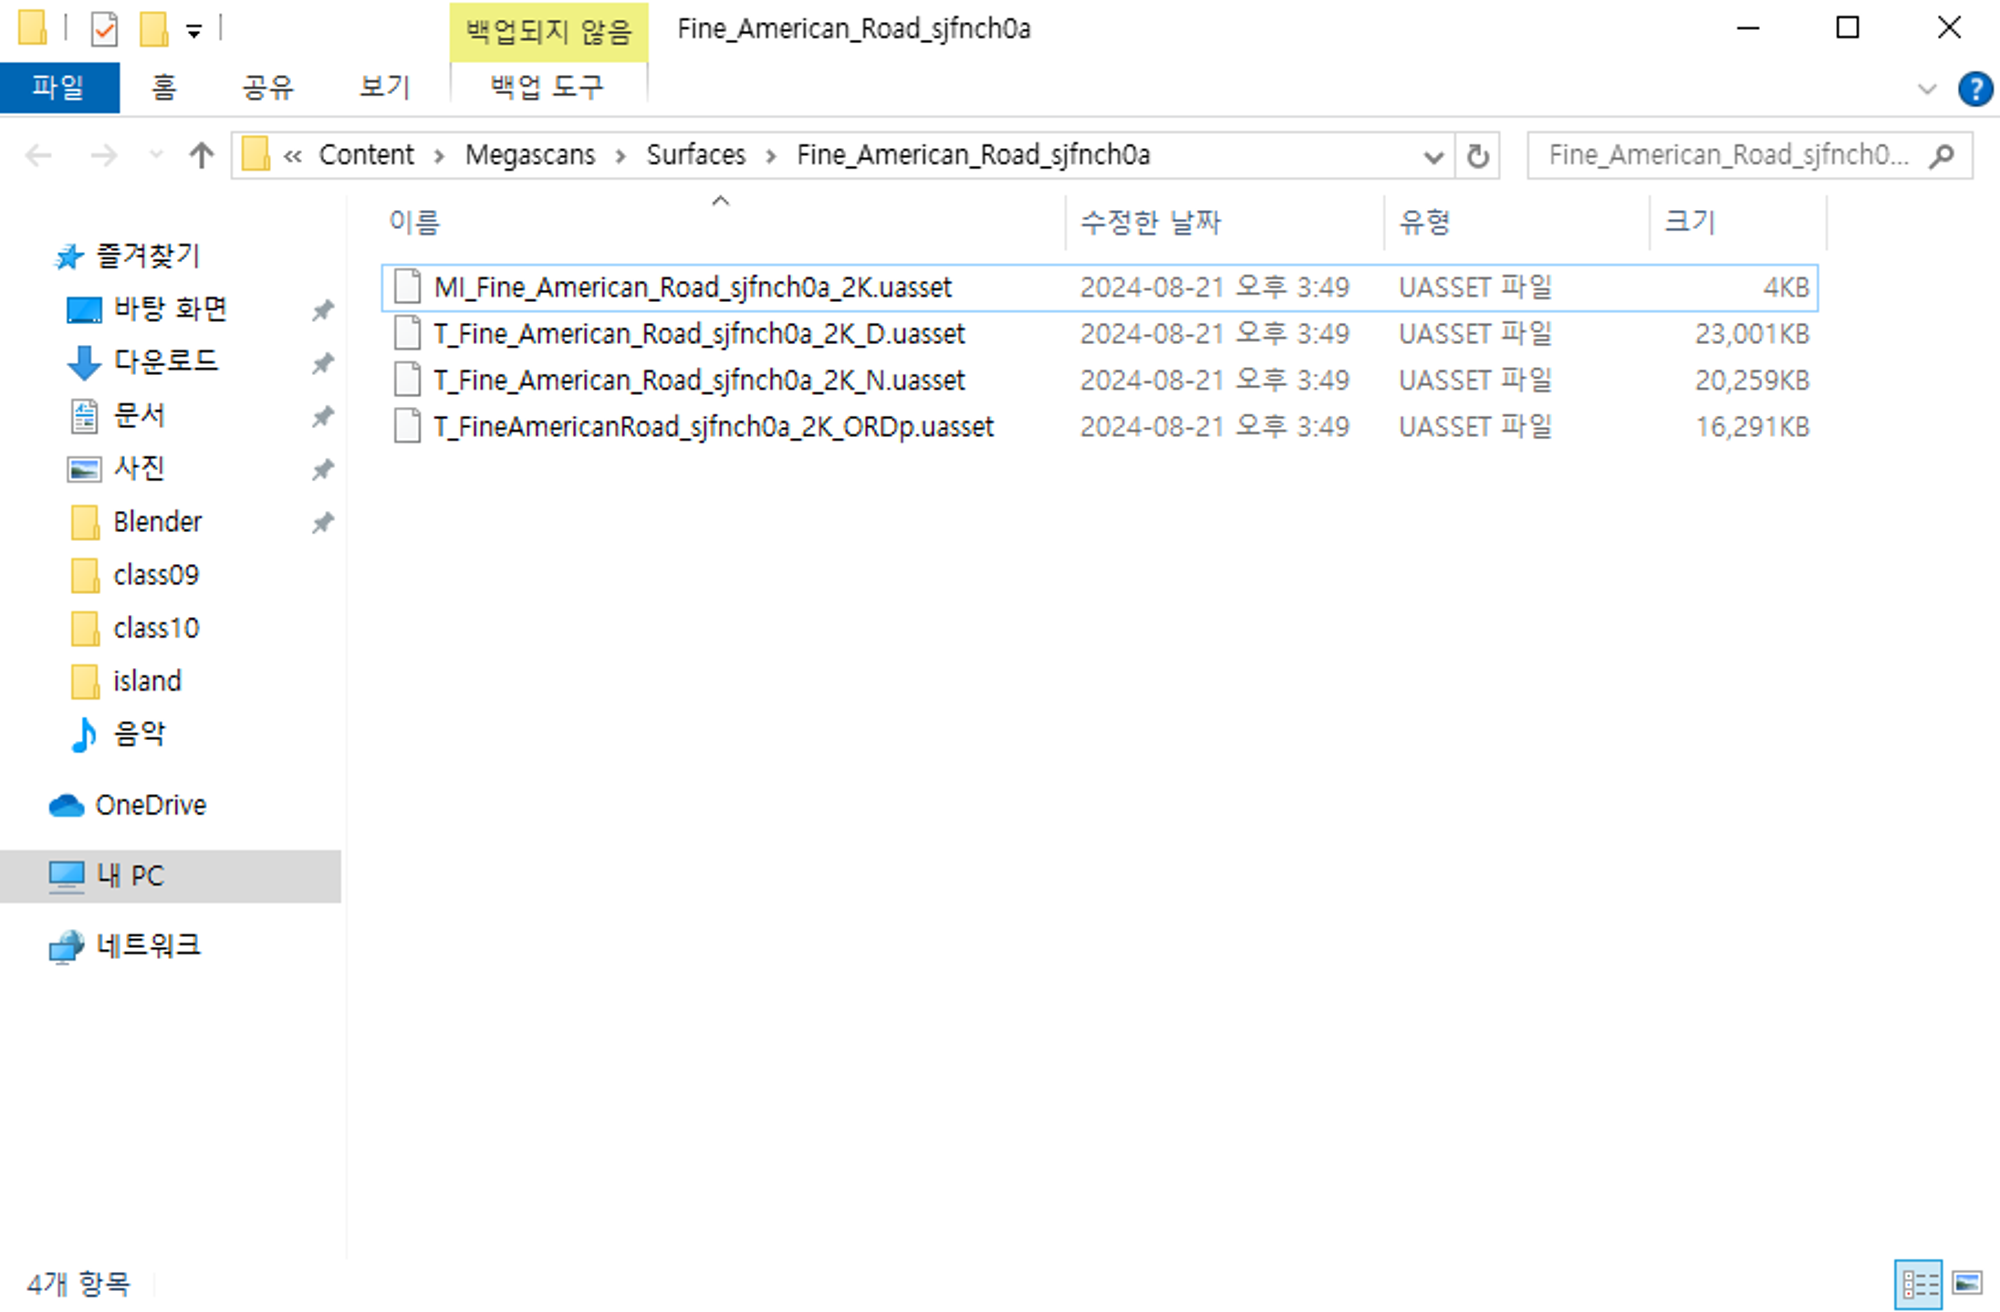The image size is (2000, 1312).
Task: Open 바탕 화면 in the sidebar
Action: 149,309
